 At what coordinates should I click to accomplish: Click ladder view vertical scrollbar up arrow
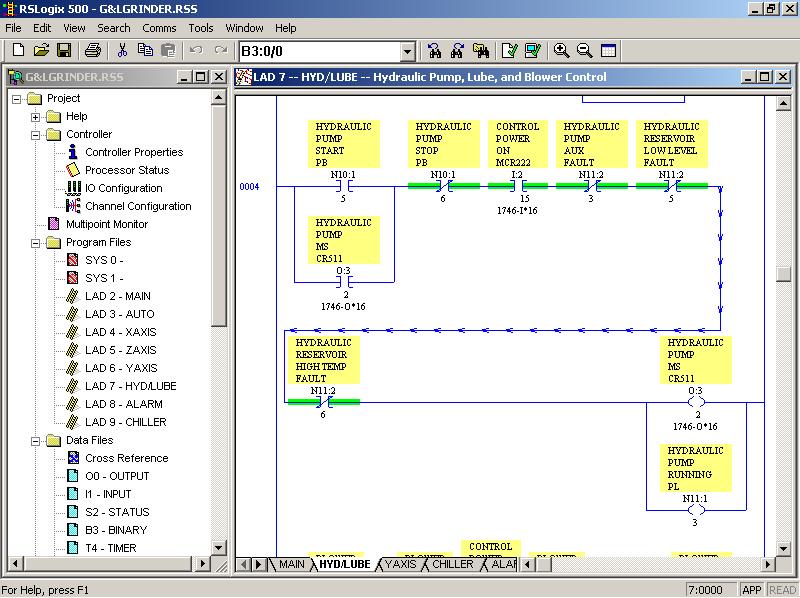tap(783, 104)
